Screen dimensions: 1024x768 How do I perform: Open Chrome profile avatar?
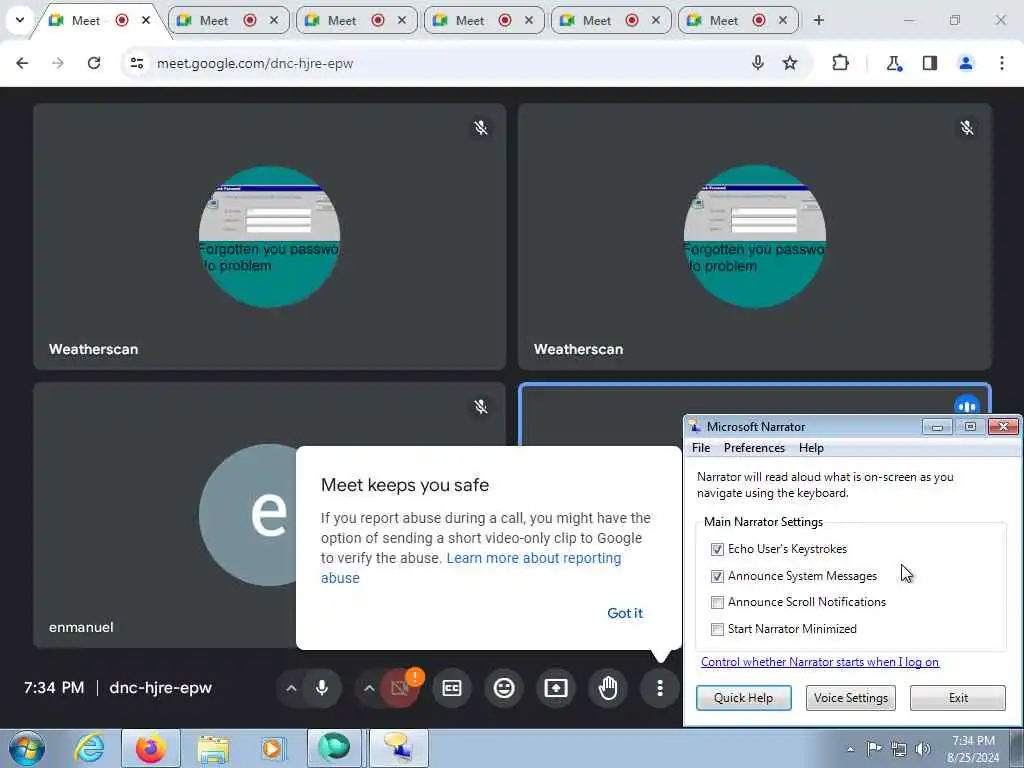pyautogui.click(x=966, y=63)
